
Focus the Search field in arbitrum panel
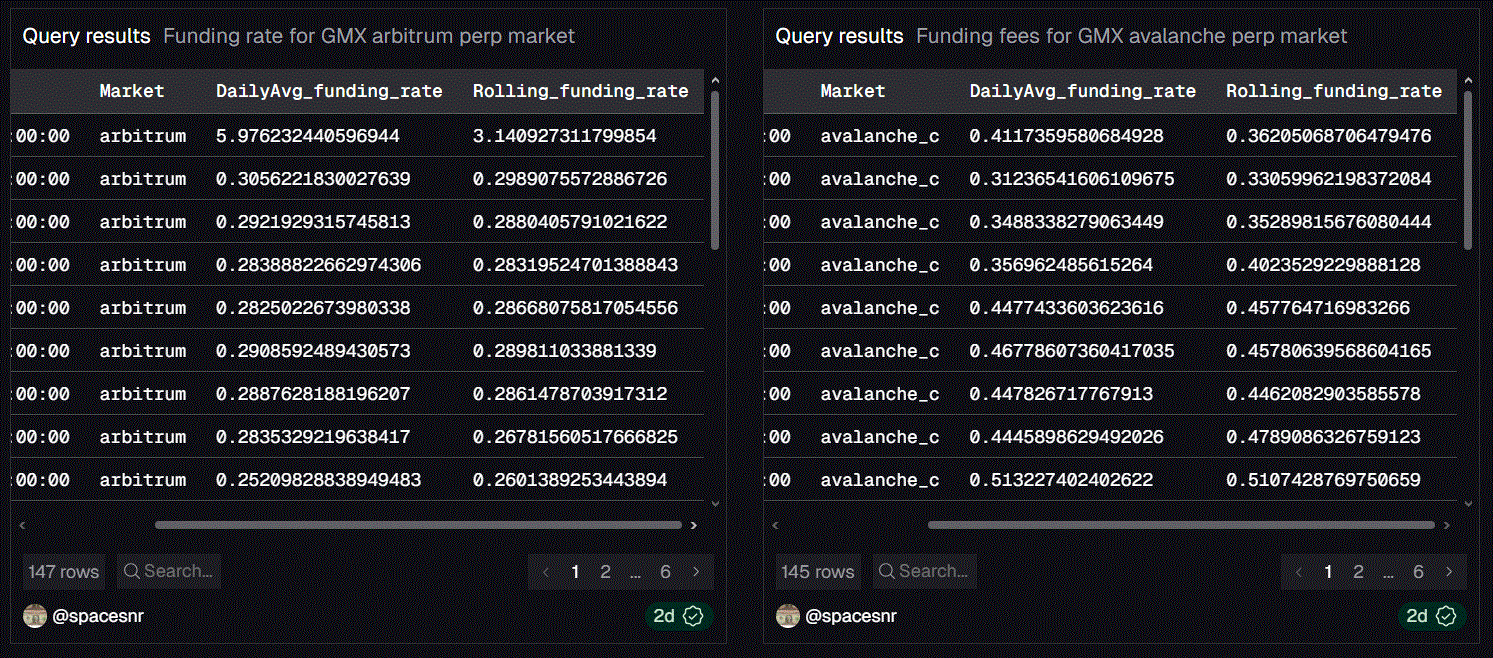(168, 572)
